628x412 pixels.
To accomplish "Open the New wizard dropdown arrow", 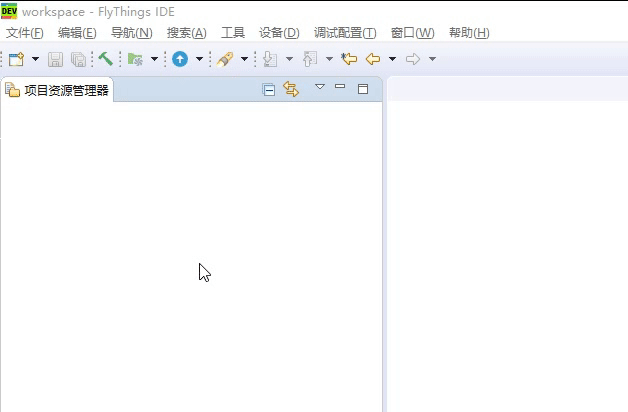I will (36, 59).
